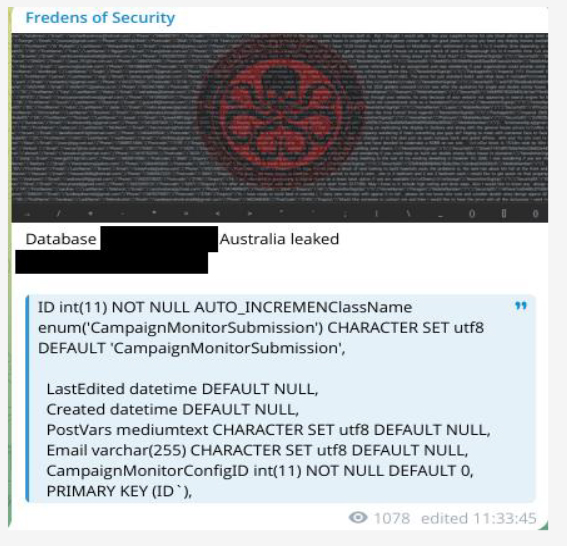Select the Email varchar(255) line
This screenshot has height=546, width=567.
(x=257, y=450)
